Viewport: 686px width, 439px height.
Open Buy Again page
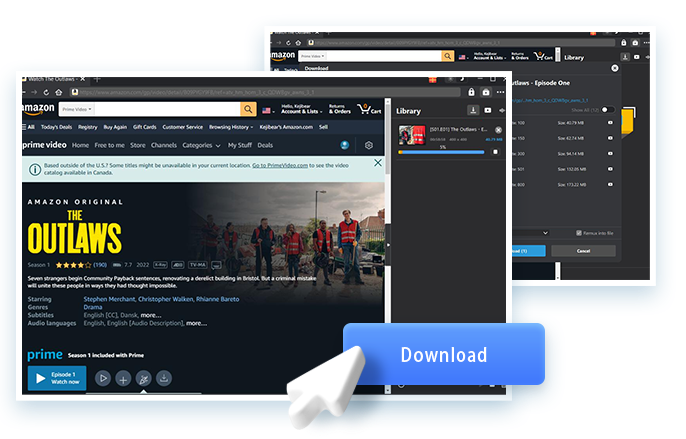pos(115,127)
